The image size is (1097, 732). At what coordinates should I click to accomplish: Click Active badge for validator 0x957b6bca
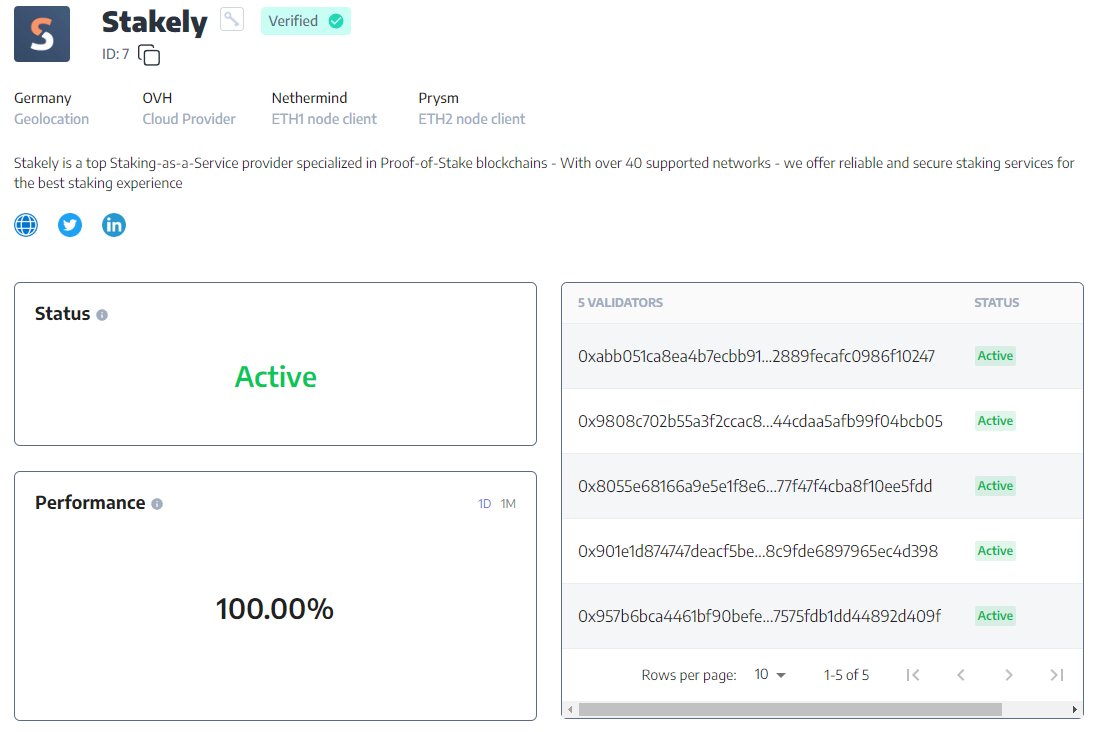point(995,616)
